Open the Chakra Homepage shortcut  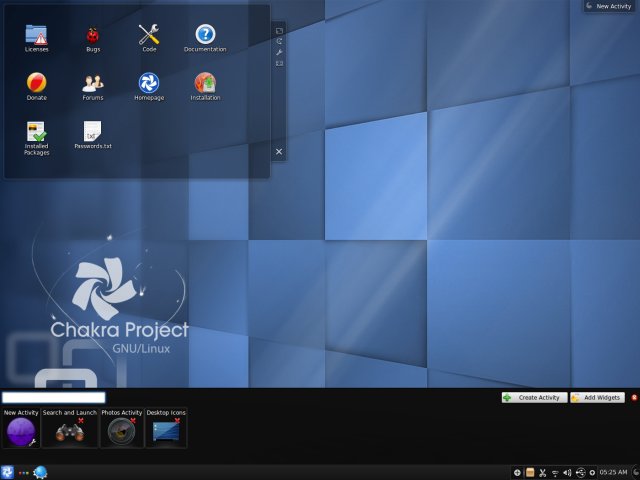(x=149, y=83)
